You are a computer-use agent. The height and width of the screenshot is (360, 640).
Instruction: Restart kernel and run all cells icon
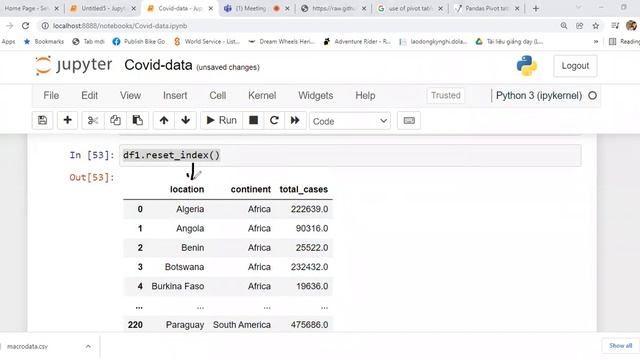[x=295, y=120]
